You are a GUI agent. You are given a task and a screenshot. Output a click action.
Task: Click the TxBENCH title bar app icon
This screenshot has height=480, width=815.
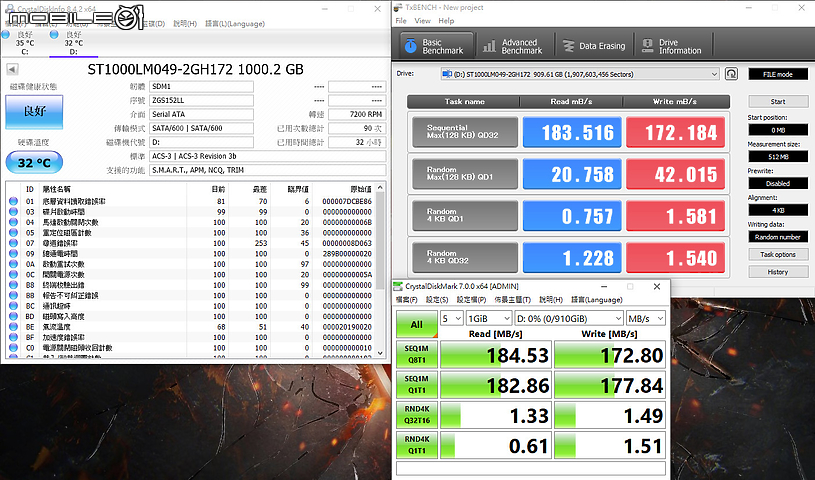pyautogui.click(x=398, y=7)
